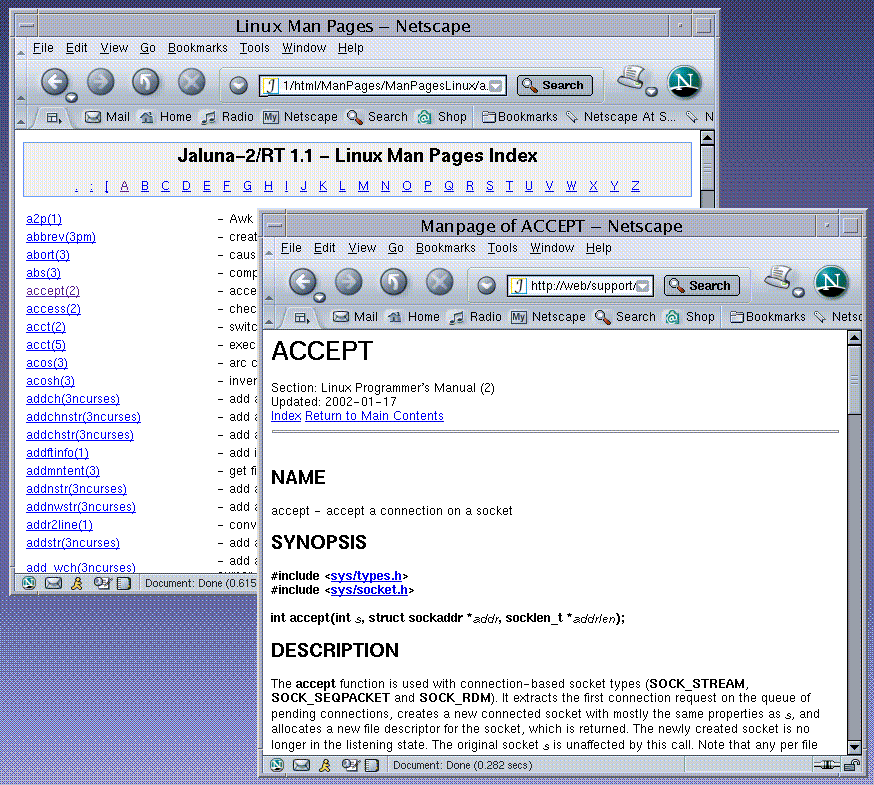Open URL history dropdown in ACCEPT window
The width and height of the screenshot is (874, 785).
[643, 286]
